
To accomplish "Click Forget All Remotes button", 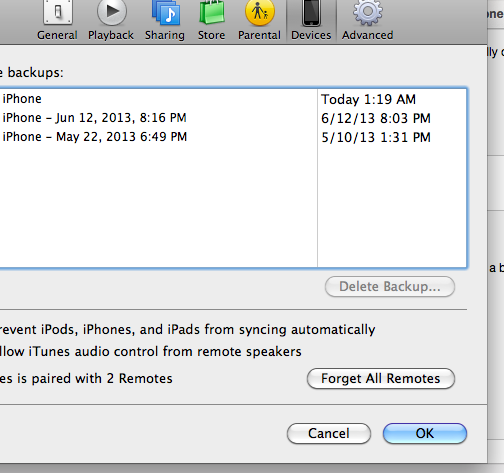I will click(381, 378).
